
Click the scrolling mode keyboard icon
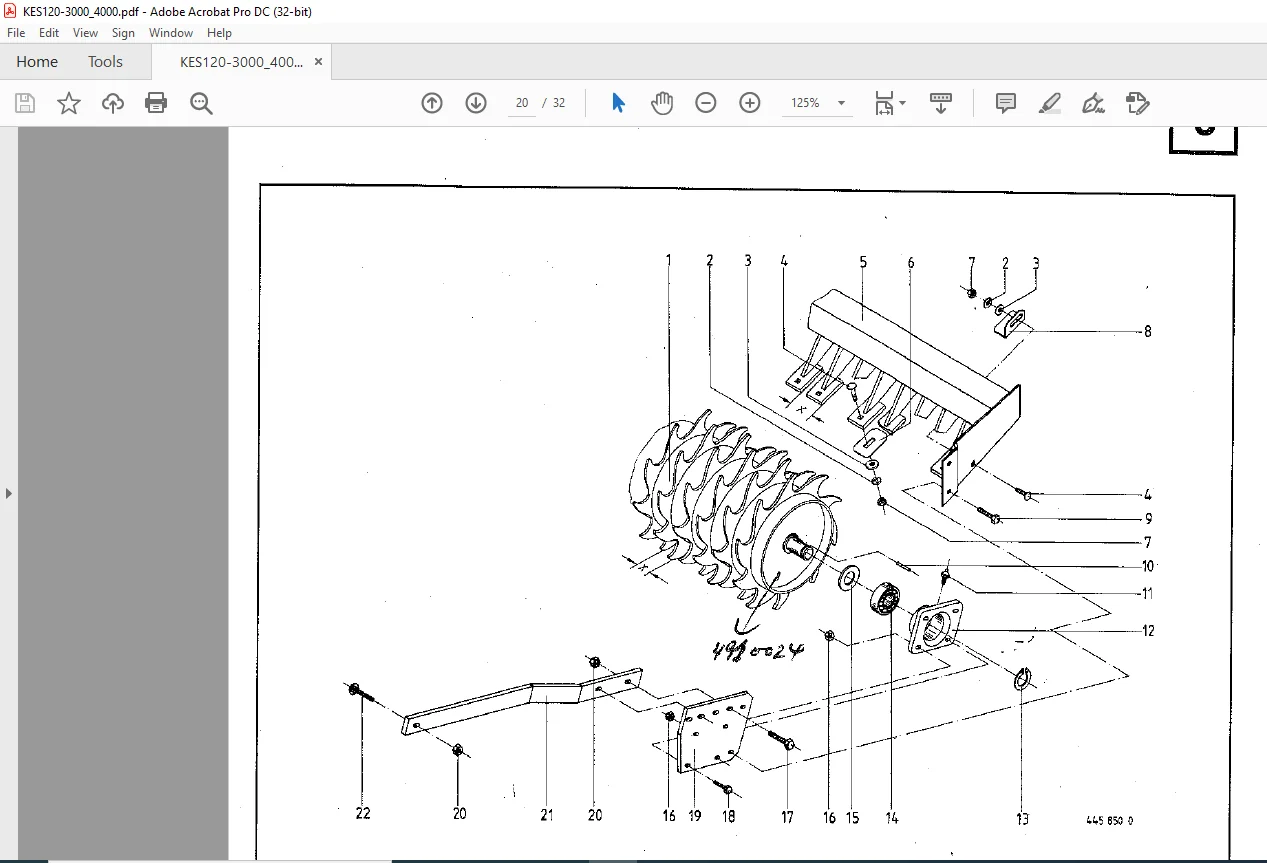[x=941, y=103]
